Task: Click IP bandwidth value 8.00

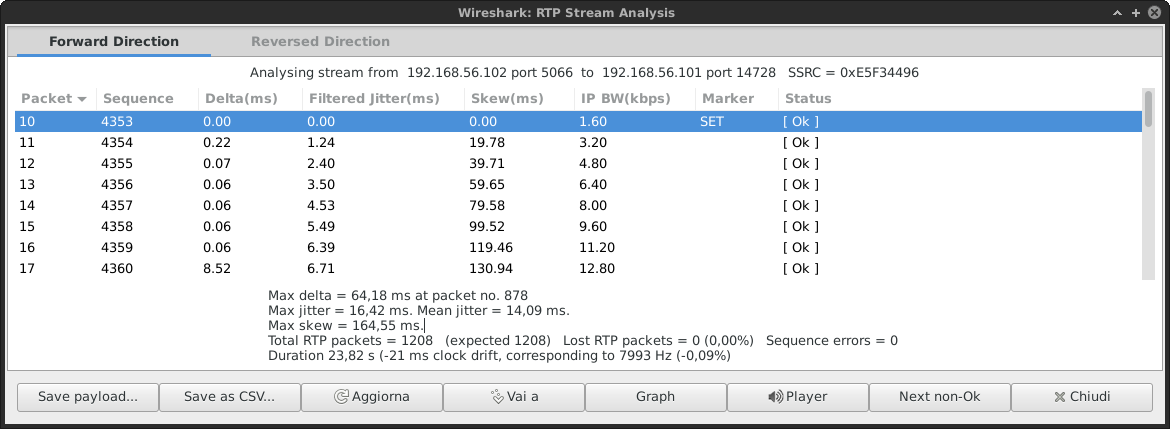Action: pos(592,205)
